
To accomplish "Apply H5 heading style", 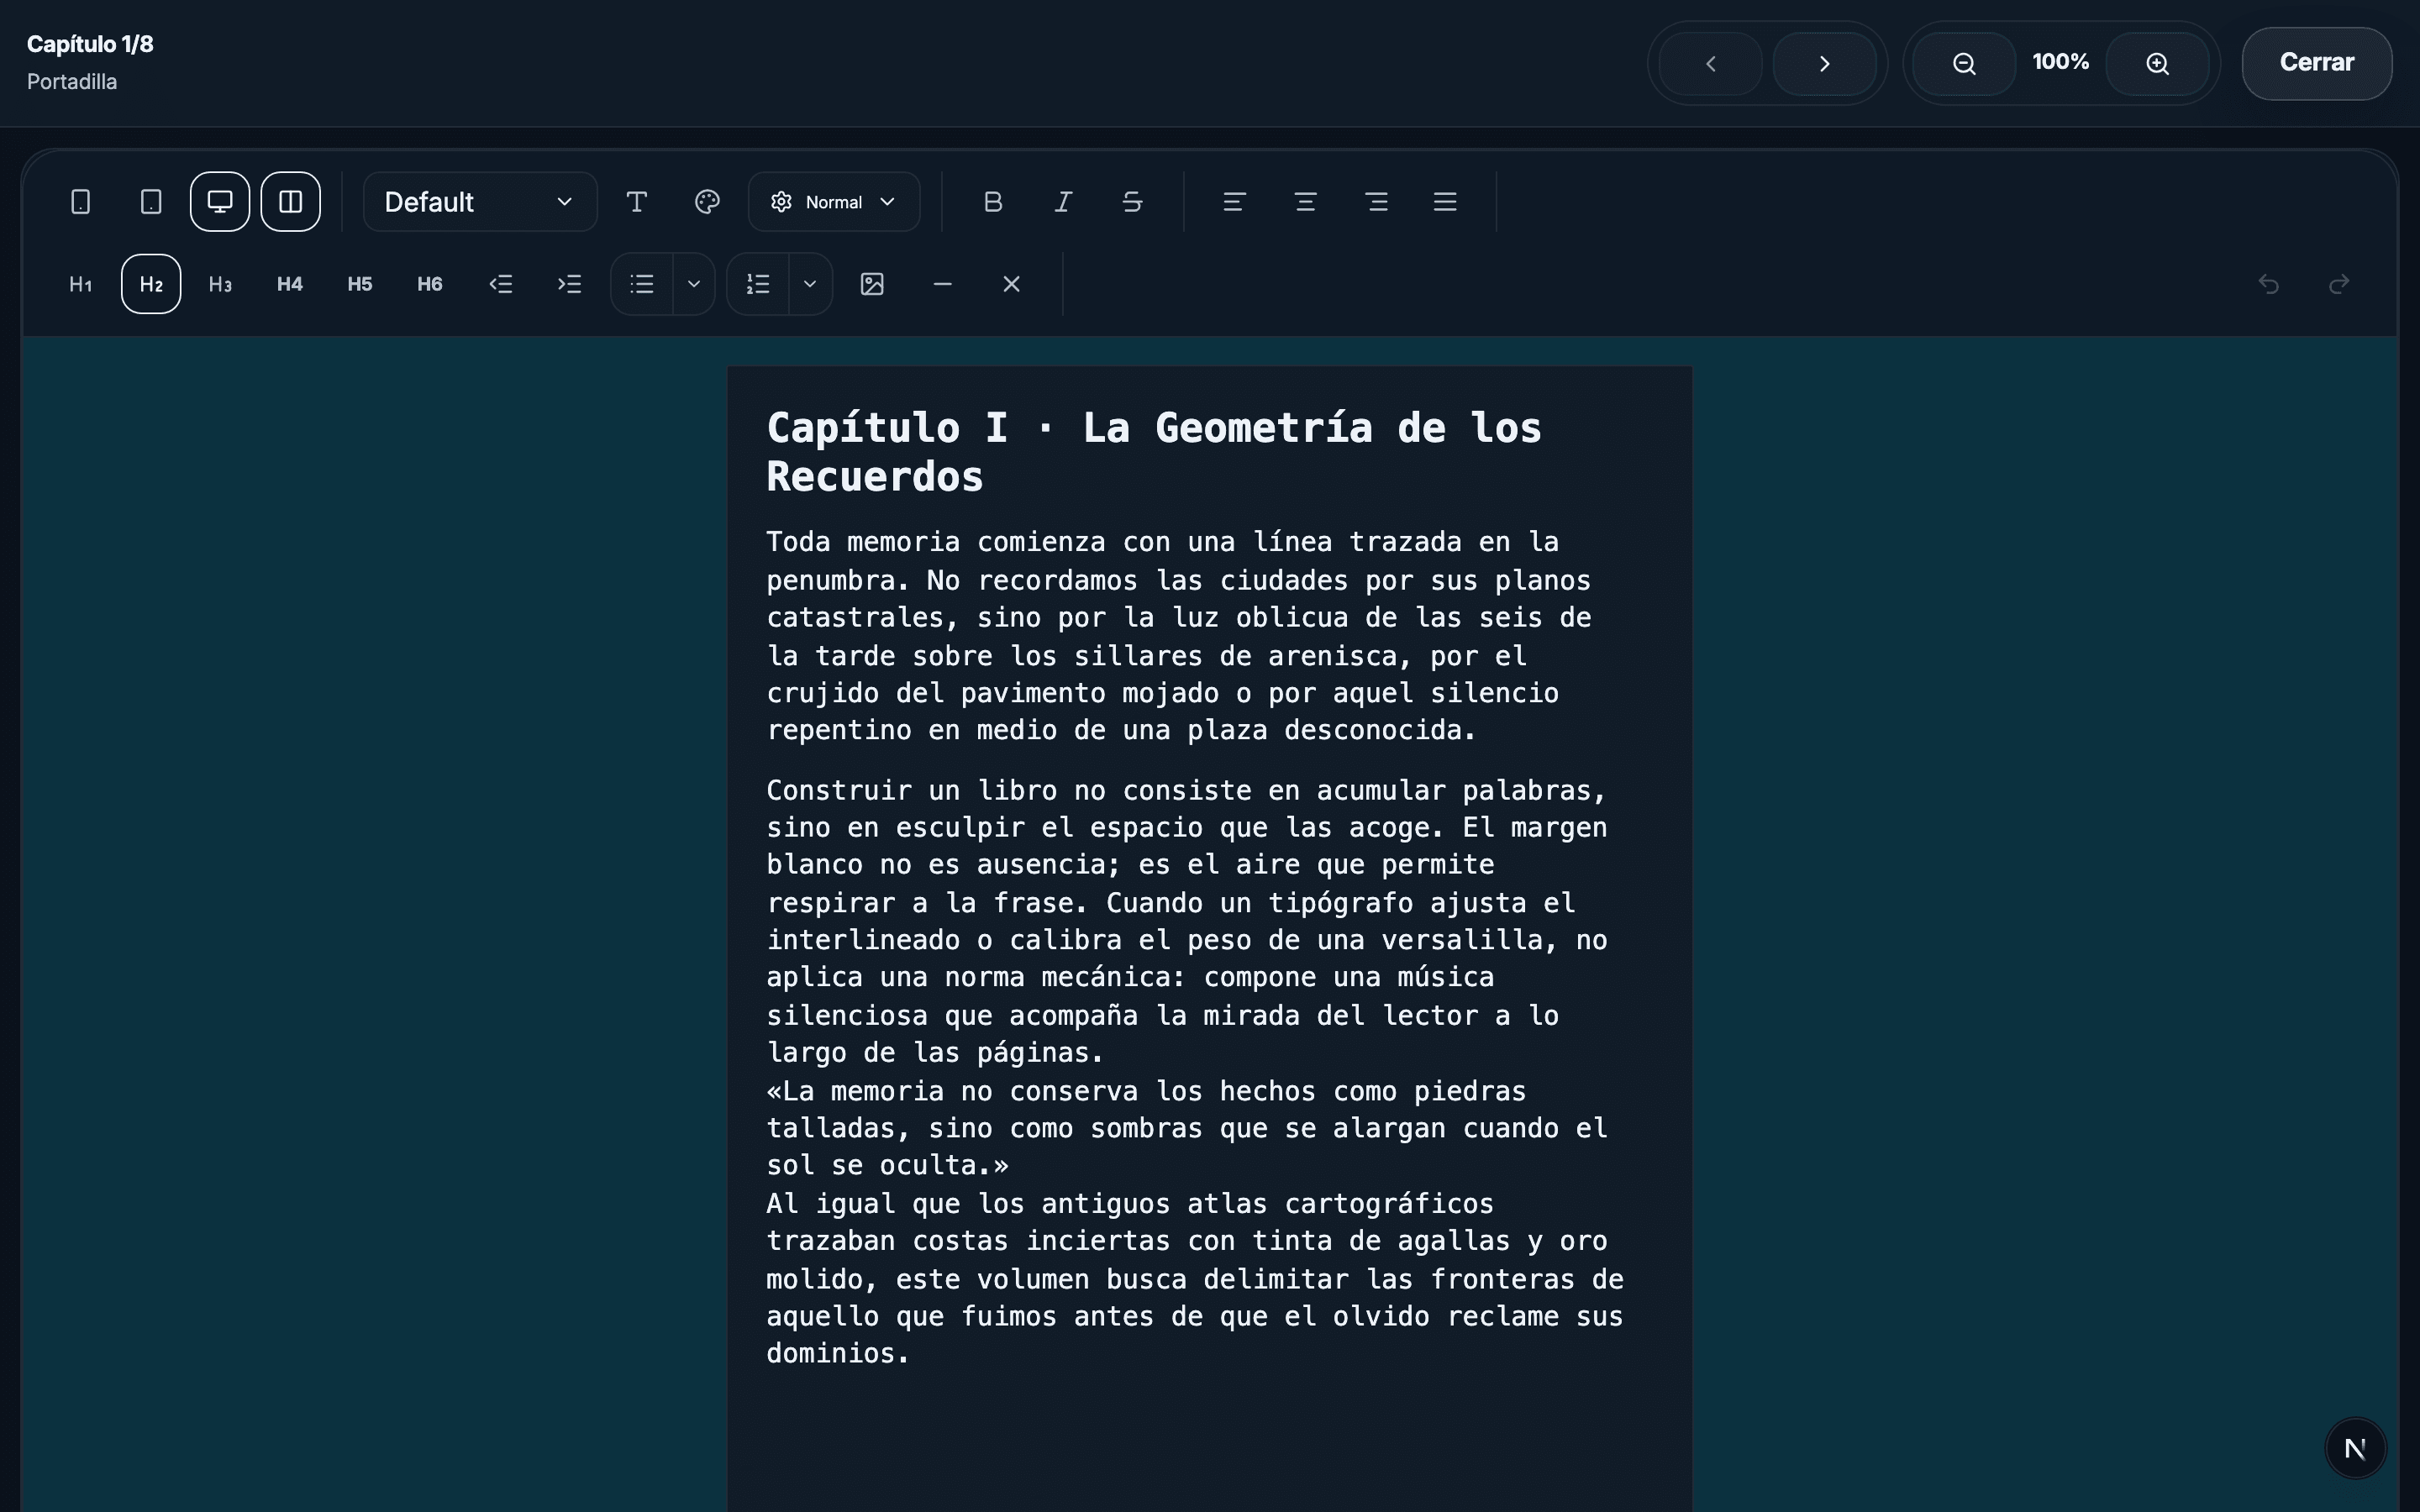I will (360, 284).
